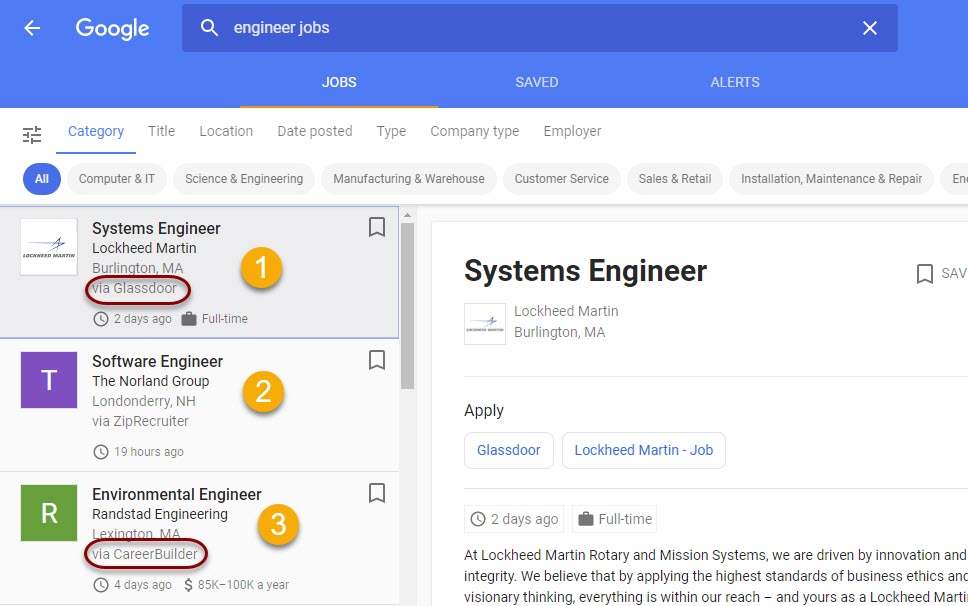Expand the Date posted filter
The image size is (968, 606).
click(x=315, y=131)
